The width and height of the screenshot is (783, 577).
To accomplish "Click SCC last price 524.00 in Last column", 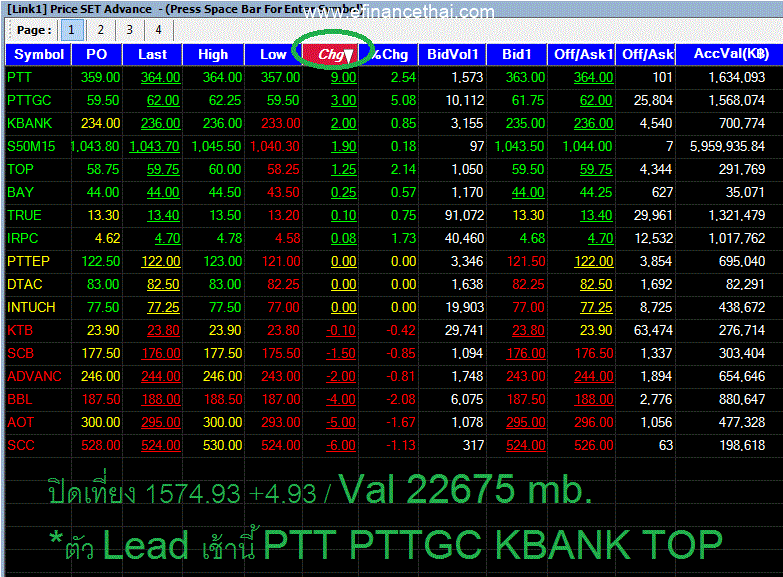I will pyautogui.click(x=160, y=445).
